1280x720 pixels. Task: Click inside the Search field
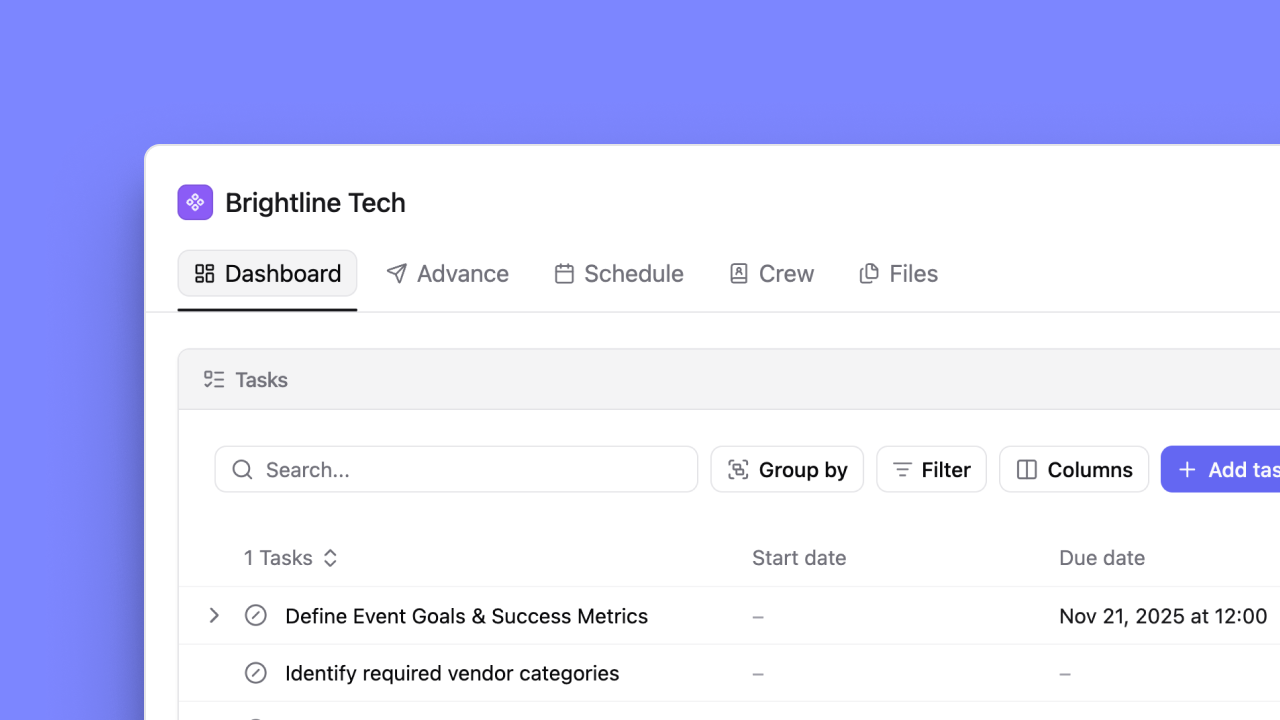(x=456, y=469)
